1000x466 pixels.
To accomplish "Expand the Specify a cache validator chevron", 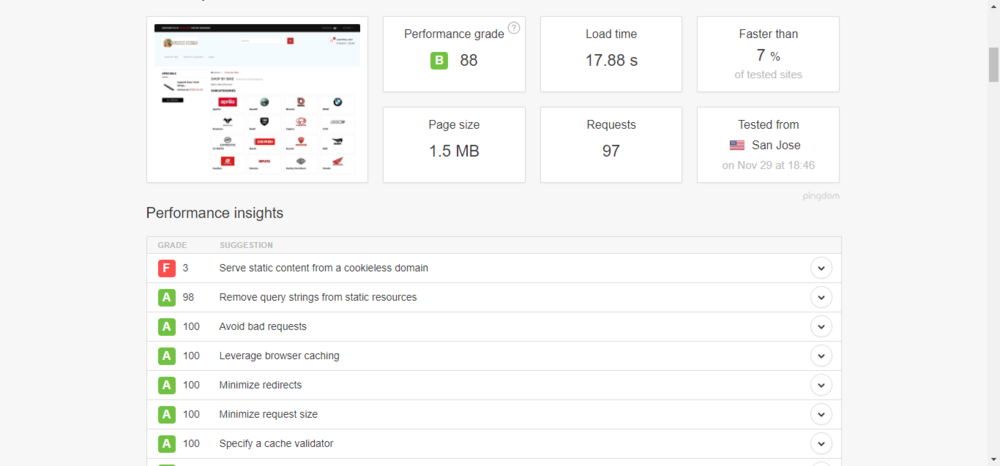I will coord(821,444).
